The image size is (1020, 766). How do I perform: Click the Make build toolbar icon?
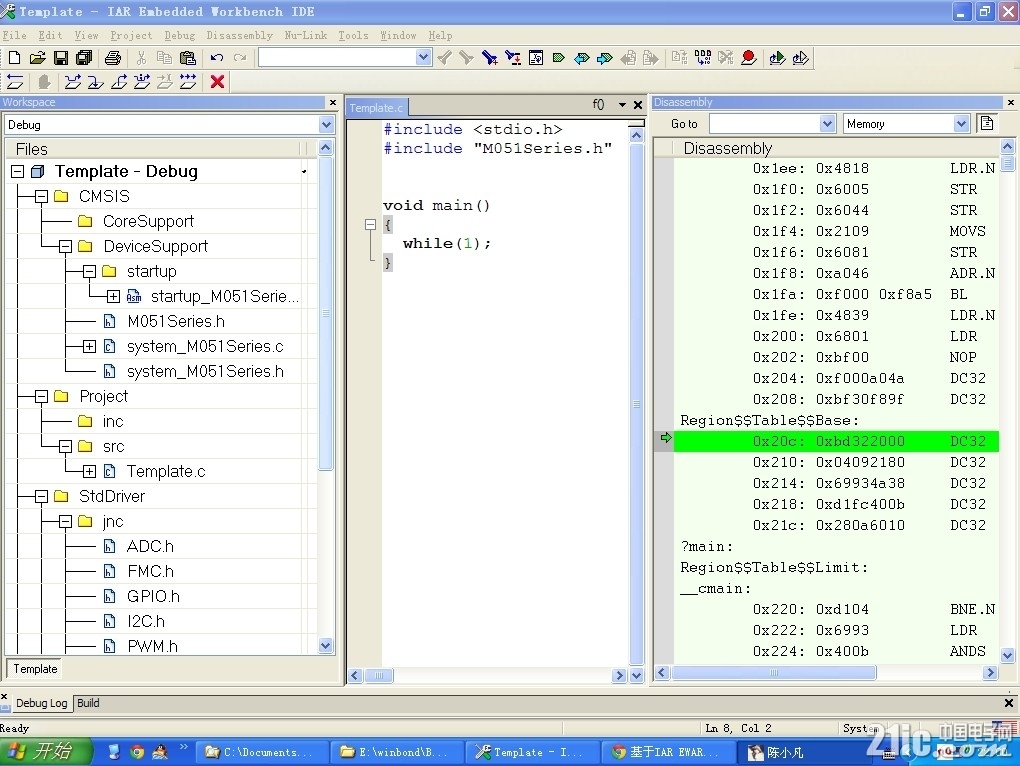pos(703,58)
